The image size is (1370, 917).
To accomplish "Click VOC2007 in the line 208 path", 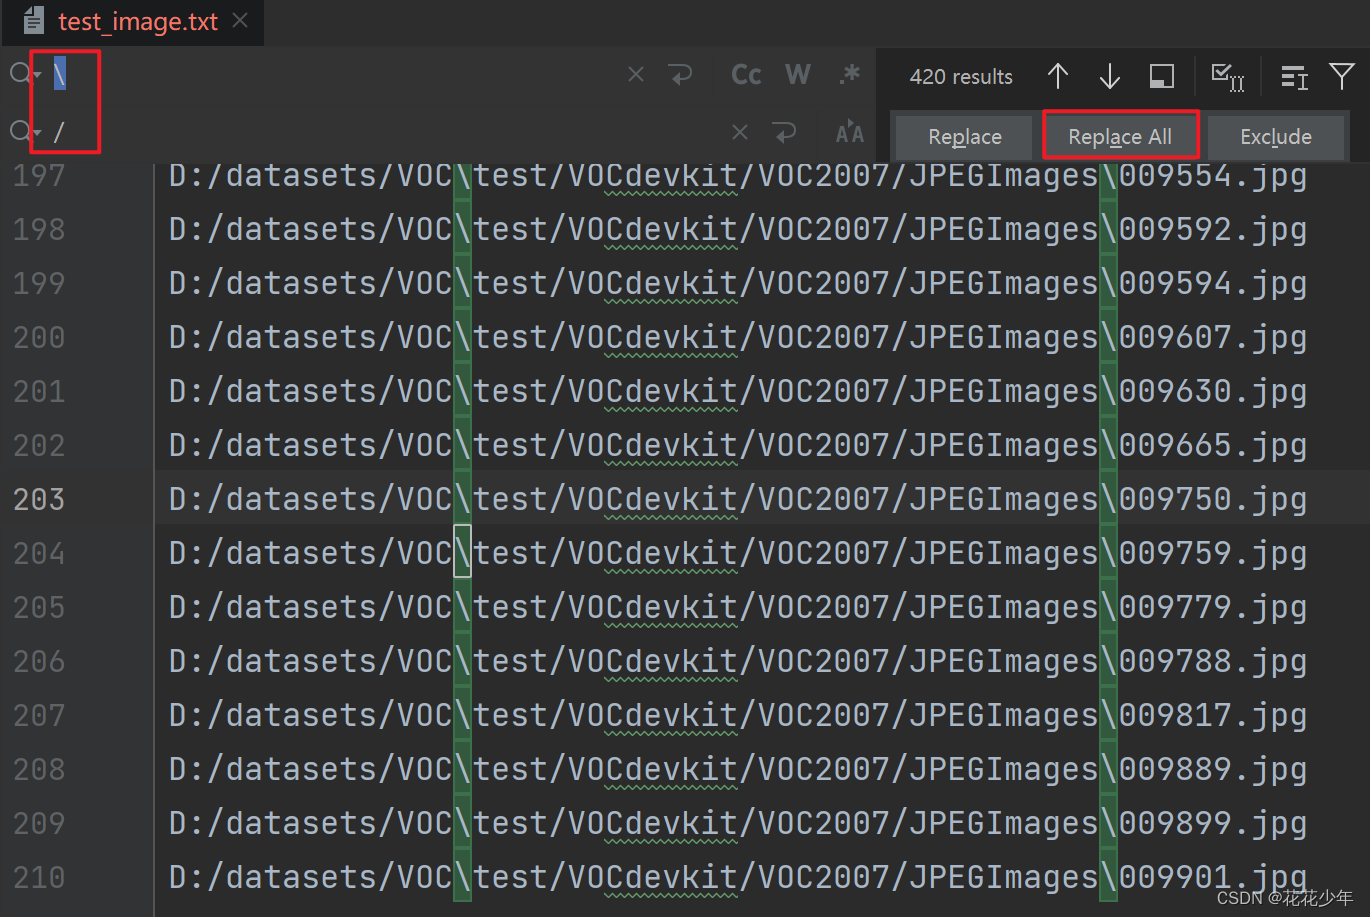I will point(824,770).
